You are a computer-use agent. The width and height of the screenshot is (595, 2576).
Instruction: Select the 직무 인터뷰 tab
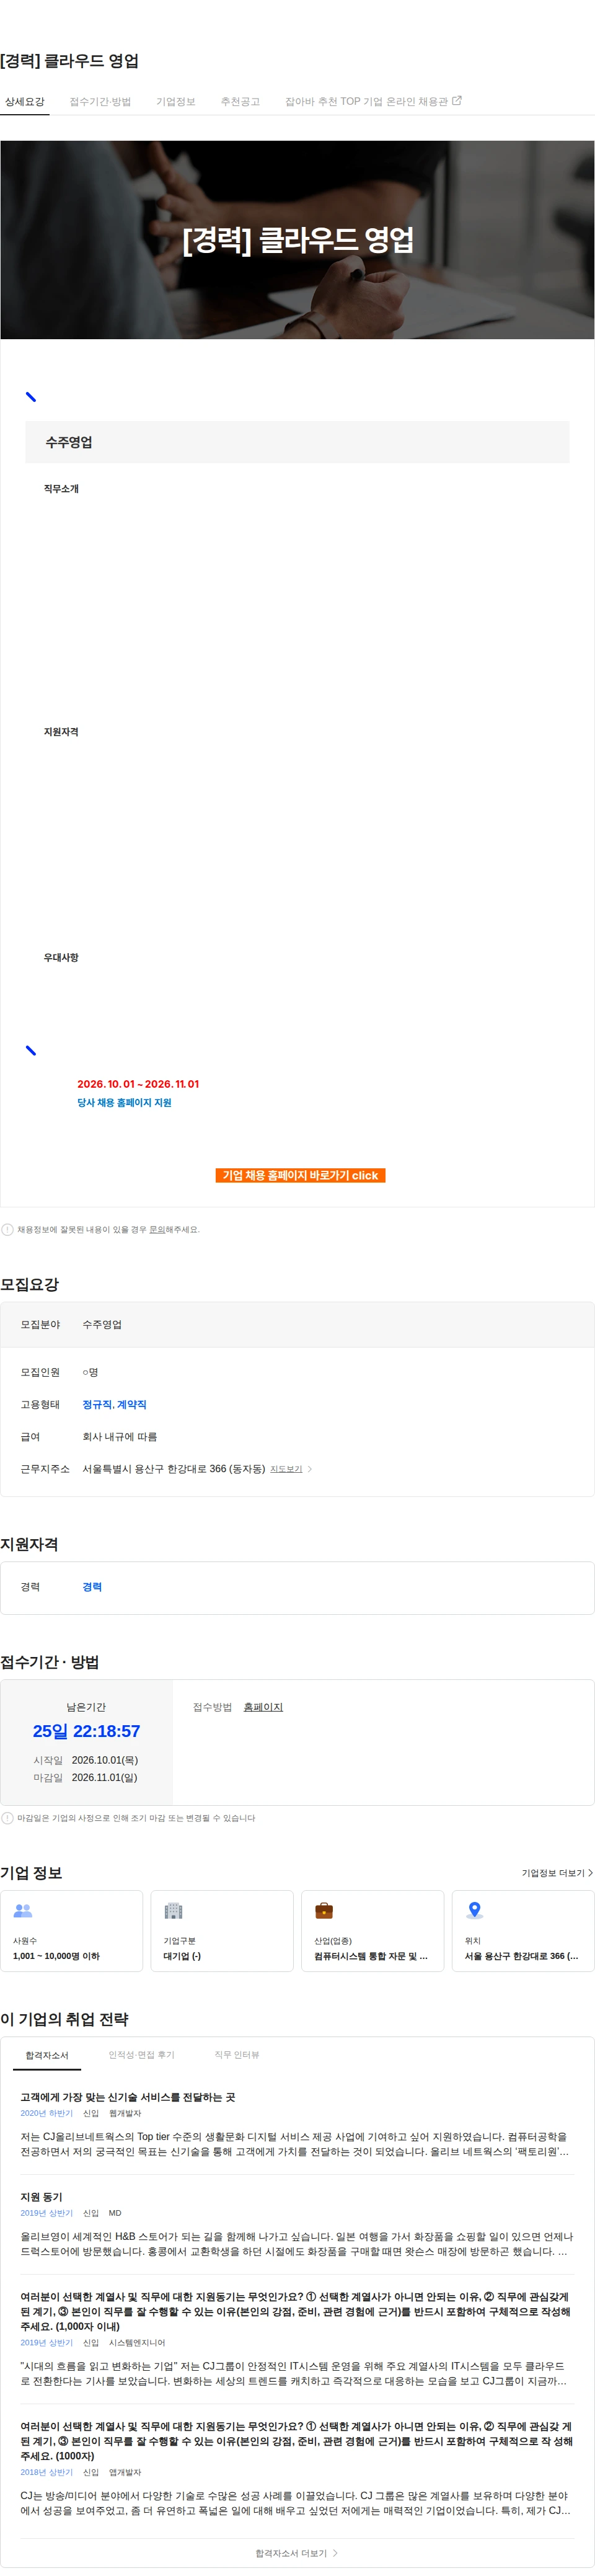click(x=237, y=2054)
